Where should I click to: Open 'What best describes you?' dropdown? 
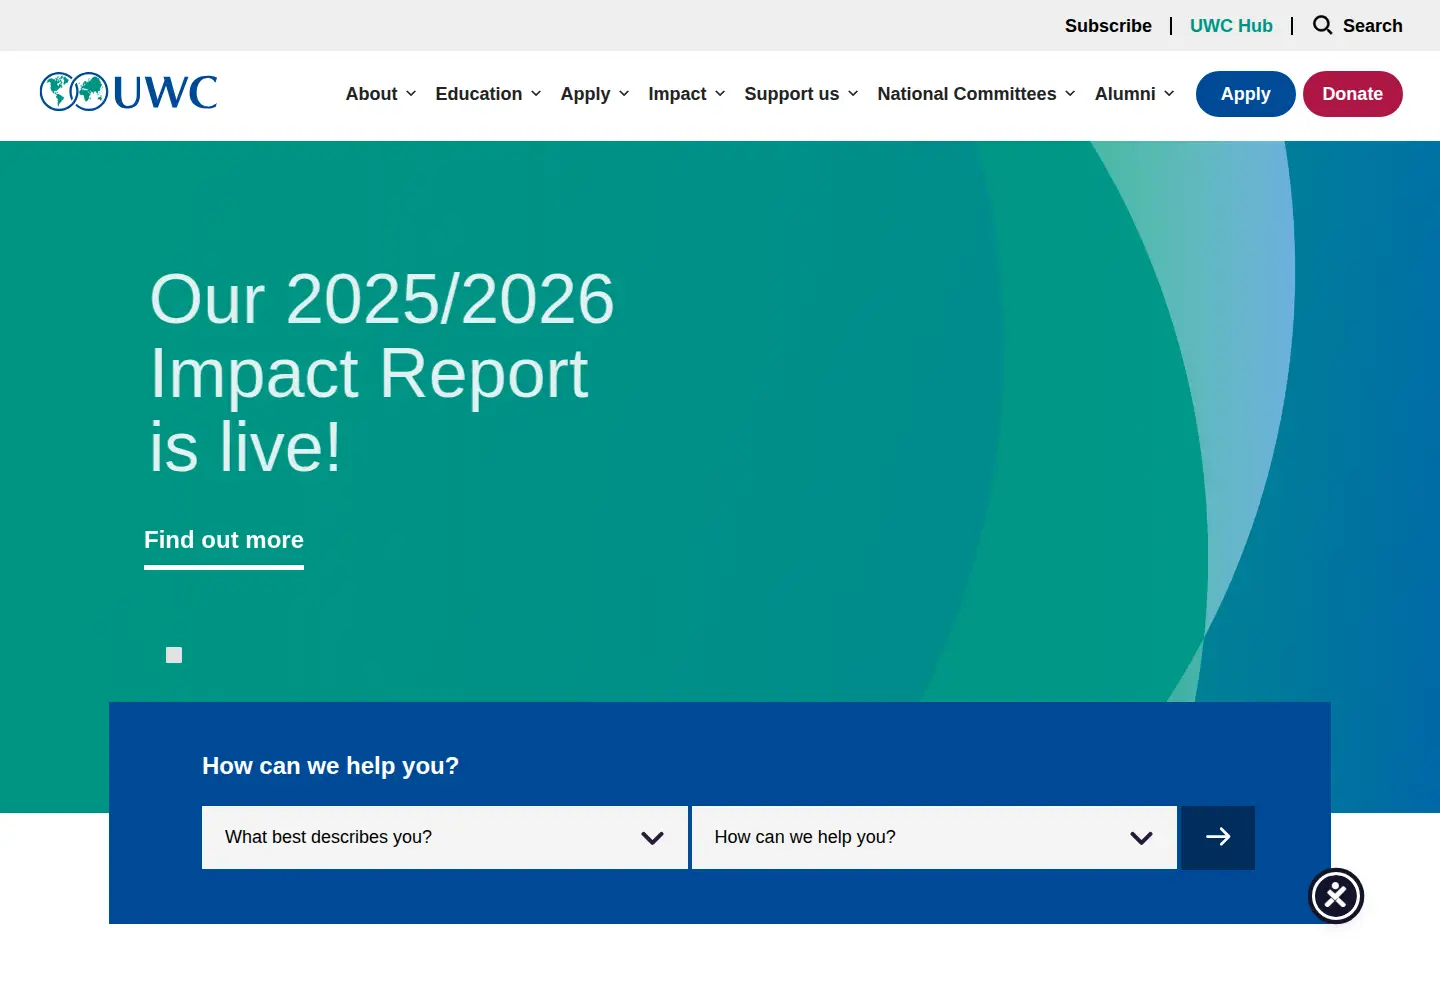point(445,837)
